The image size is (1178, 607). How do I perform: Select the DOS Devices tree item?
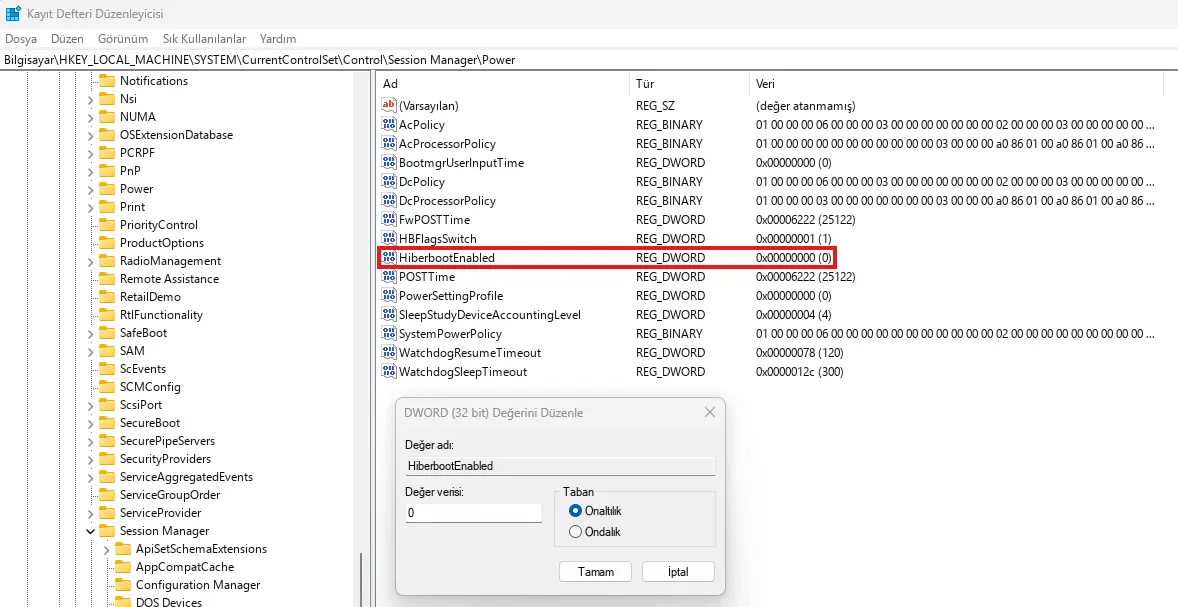point(169,602)
